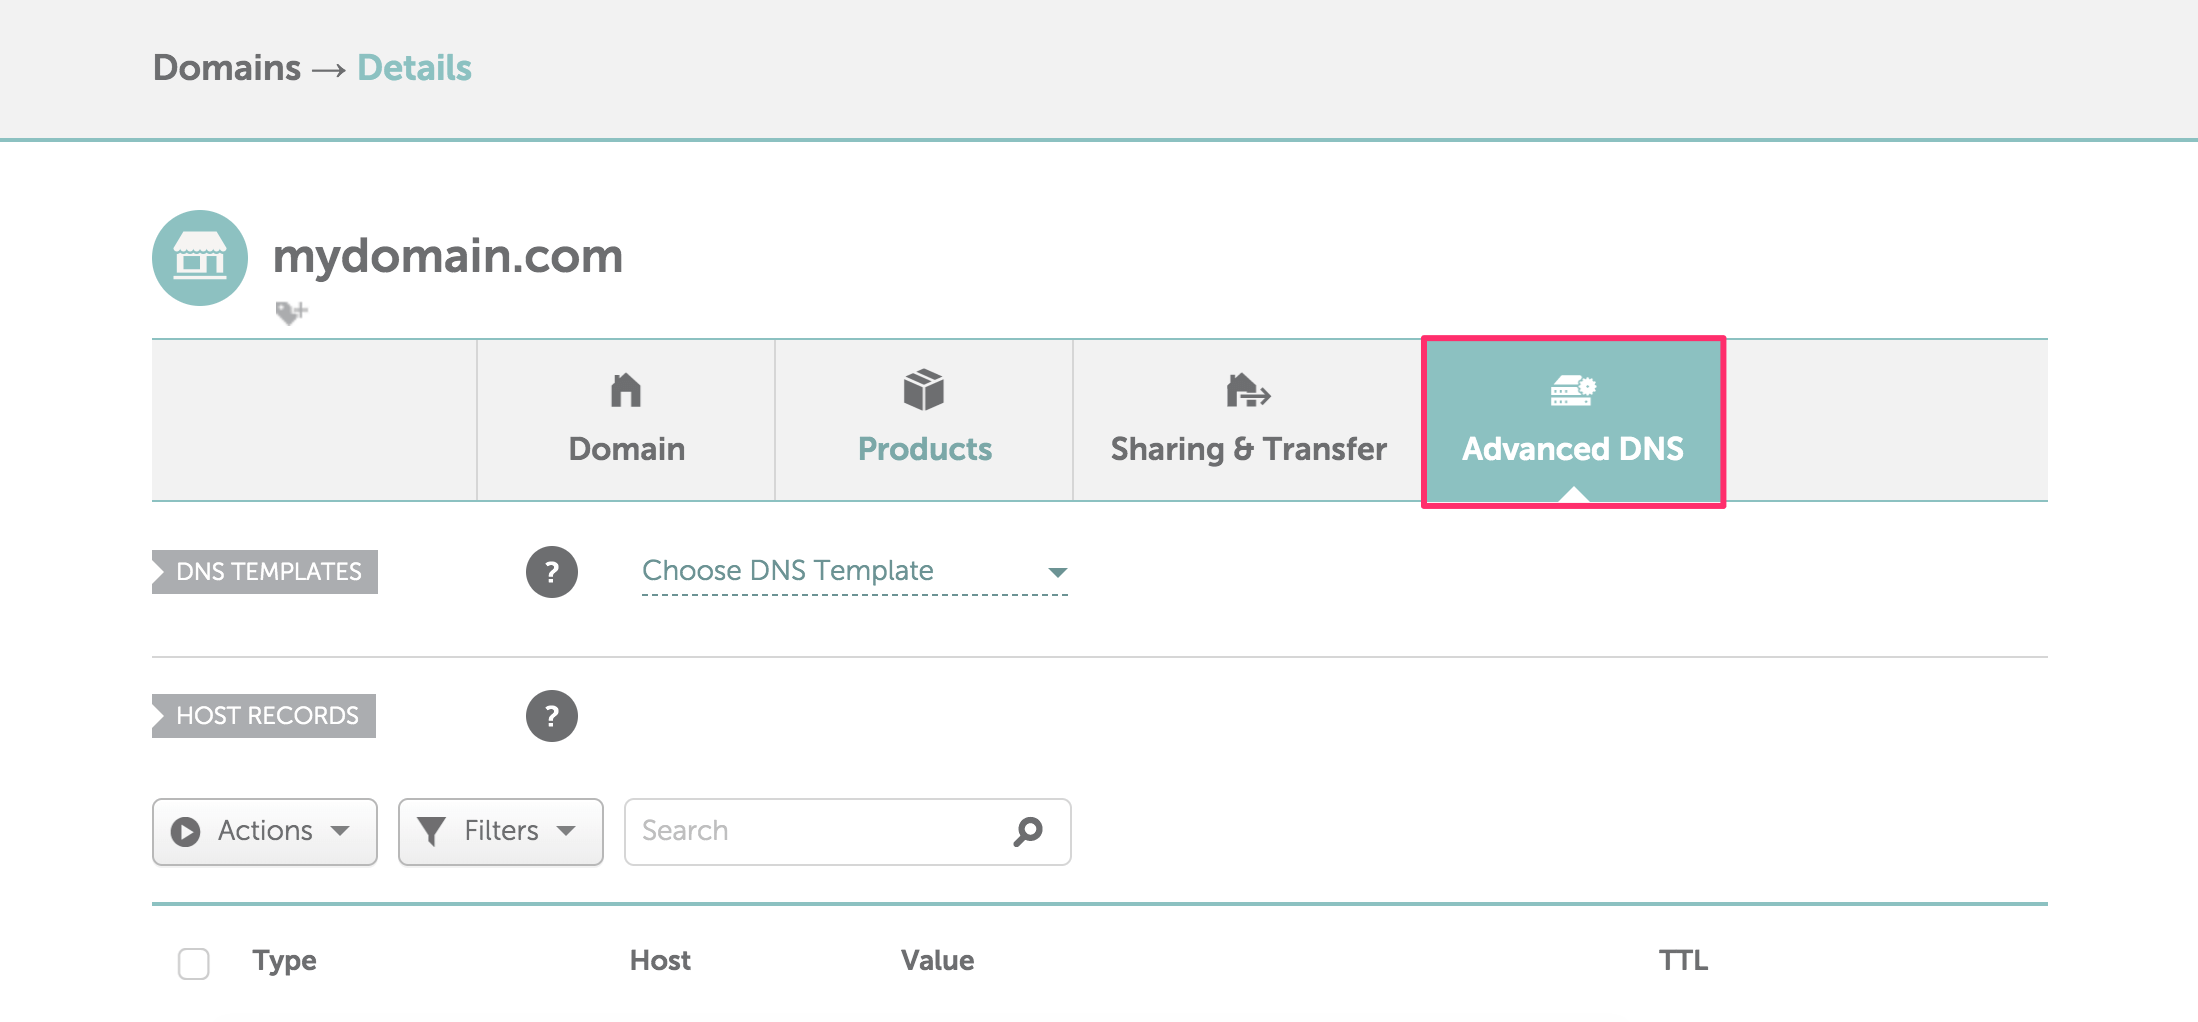Click the Type column header
The height and width of the screenshot is (1022, 2198).
tap(284, 961)
